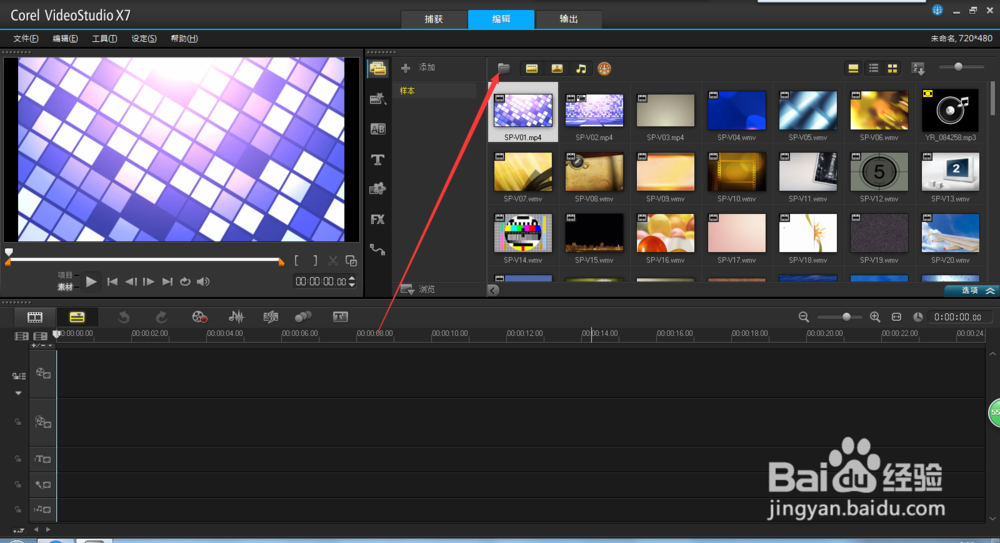Viewport: 1000px width, 543px height.
Task: Adjust the preview timecode stepper arrows
Action: click(352, 281)
